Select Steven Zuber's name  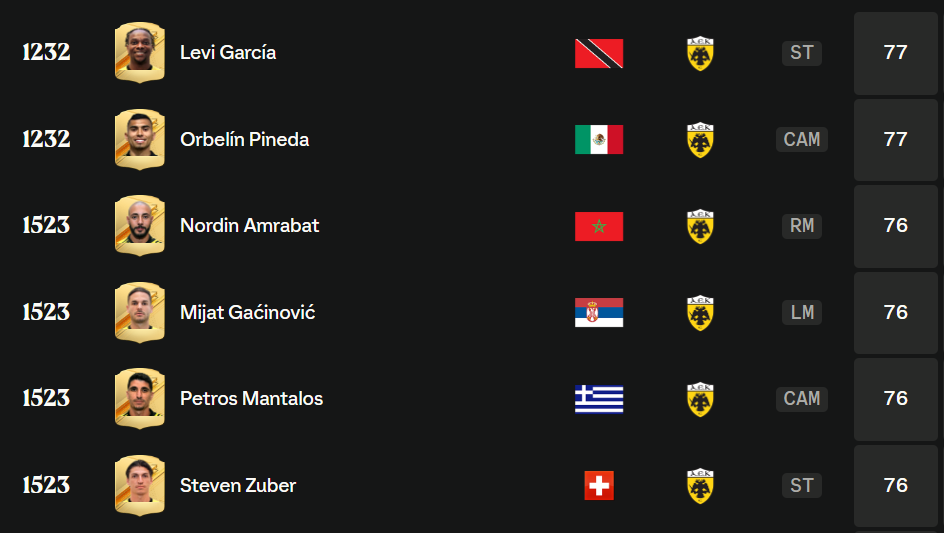pos(238,485)
